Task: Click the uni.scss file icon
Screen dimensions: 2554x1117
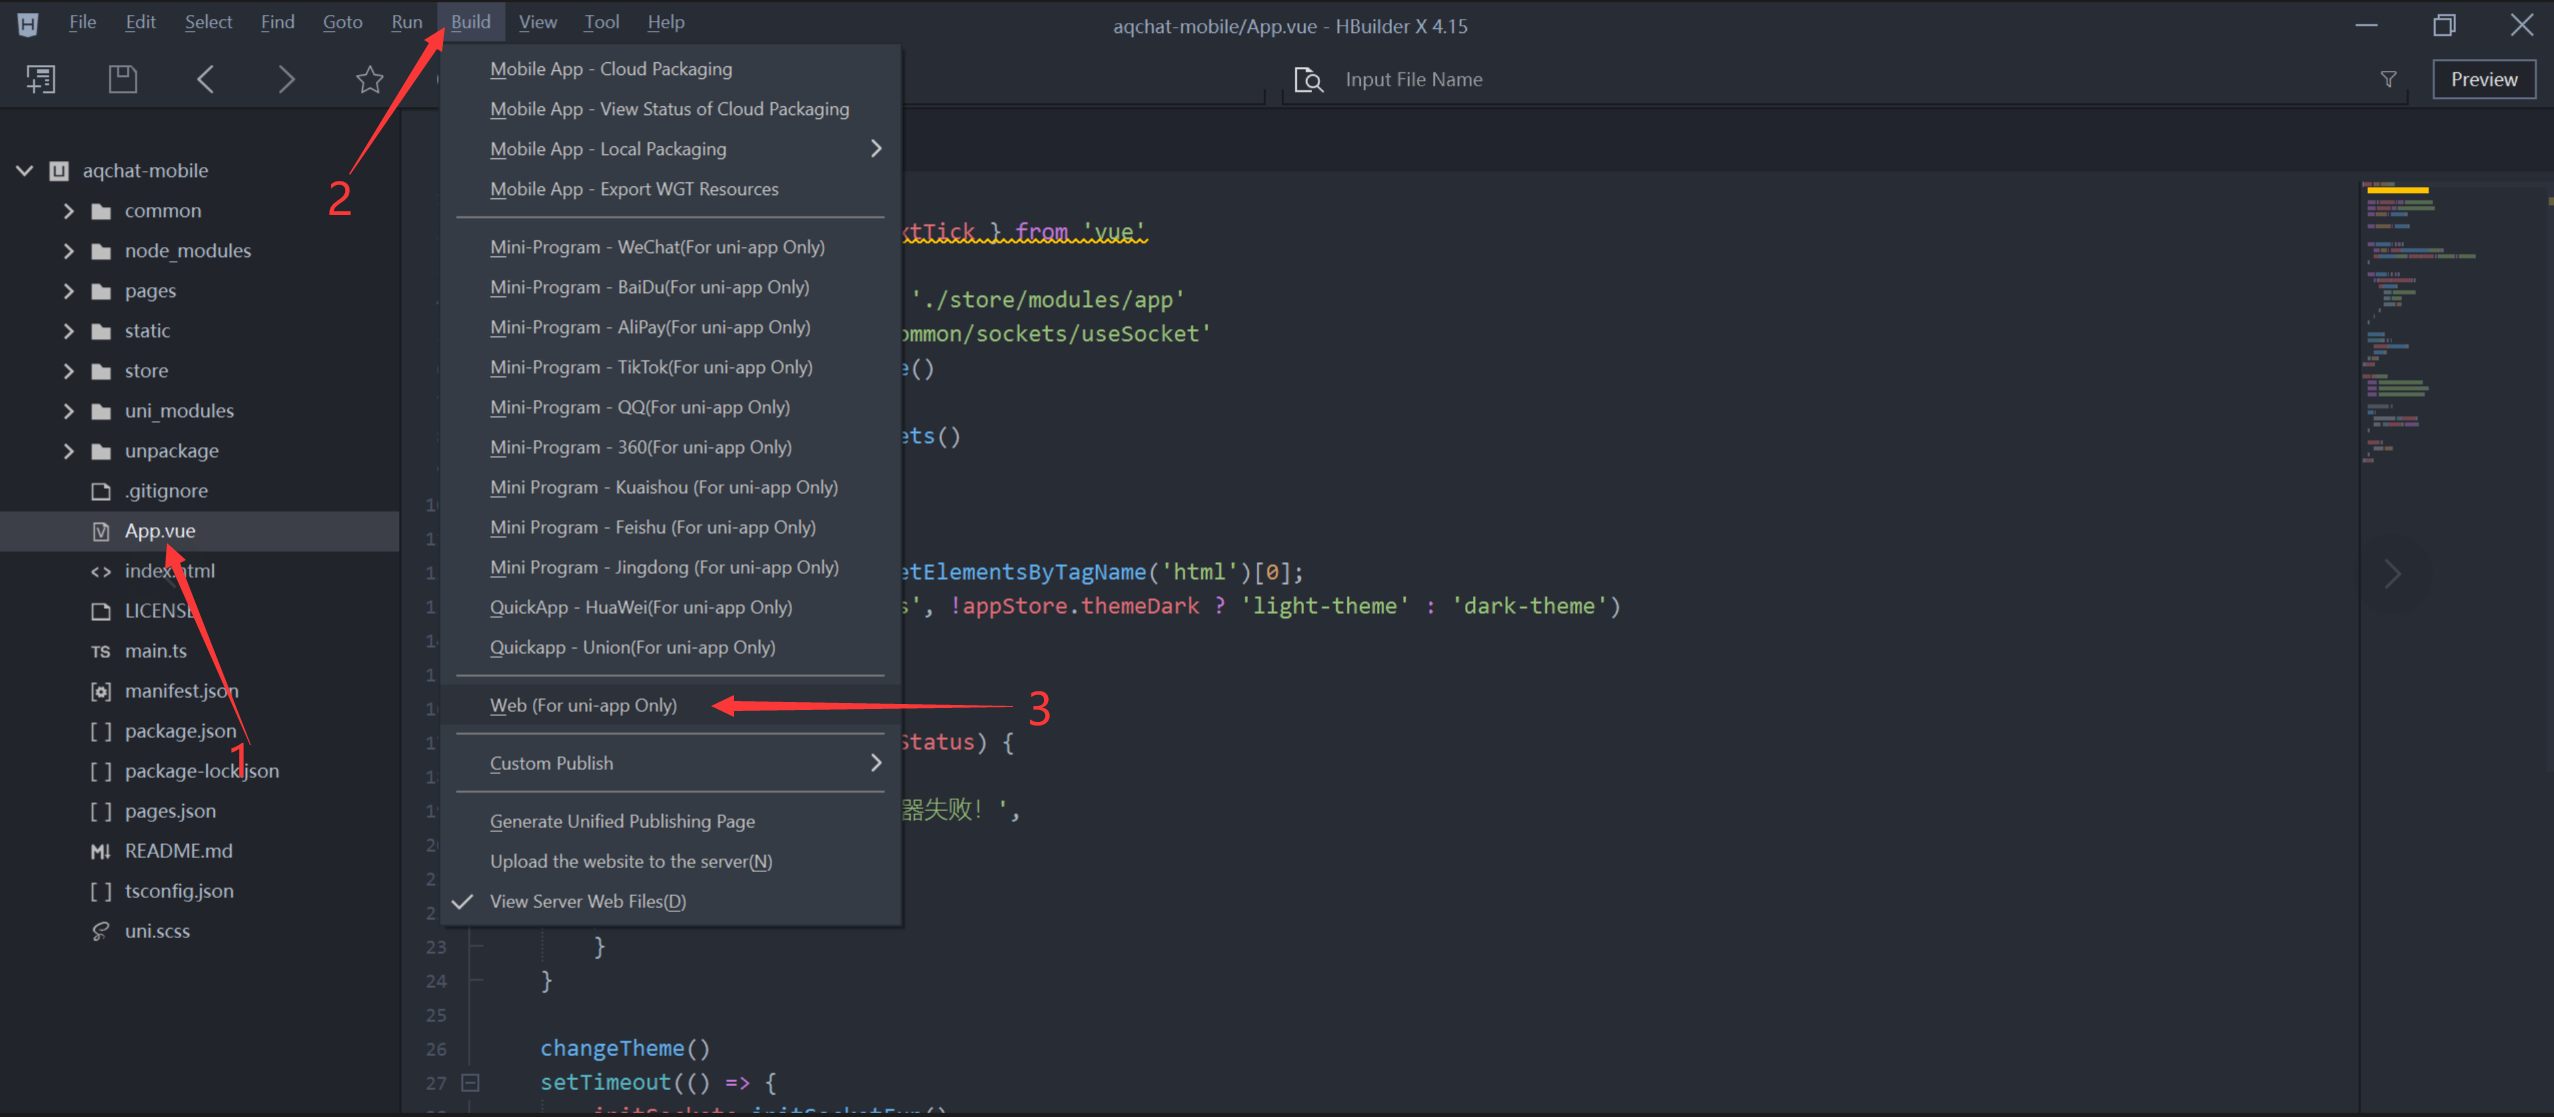Action: (x=100, y=931)
